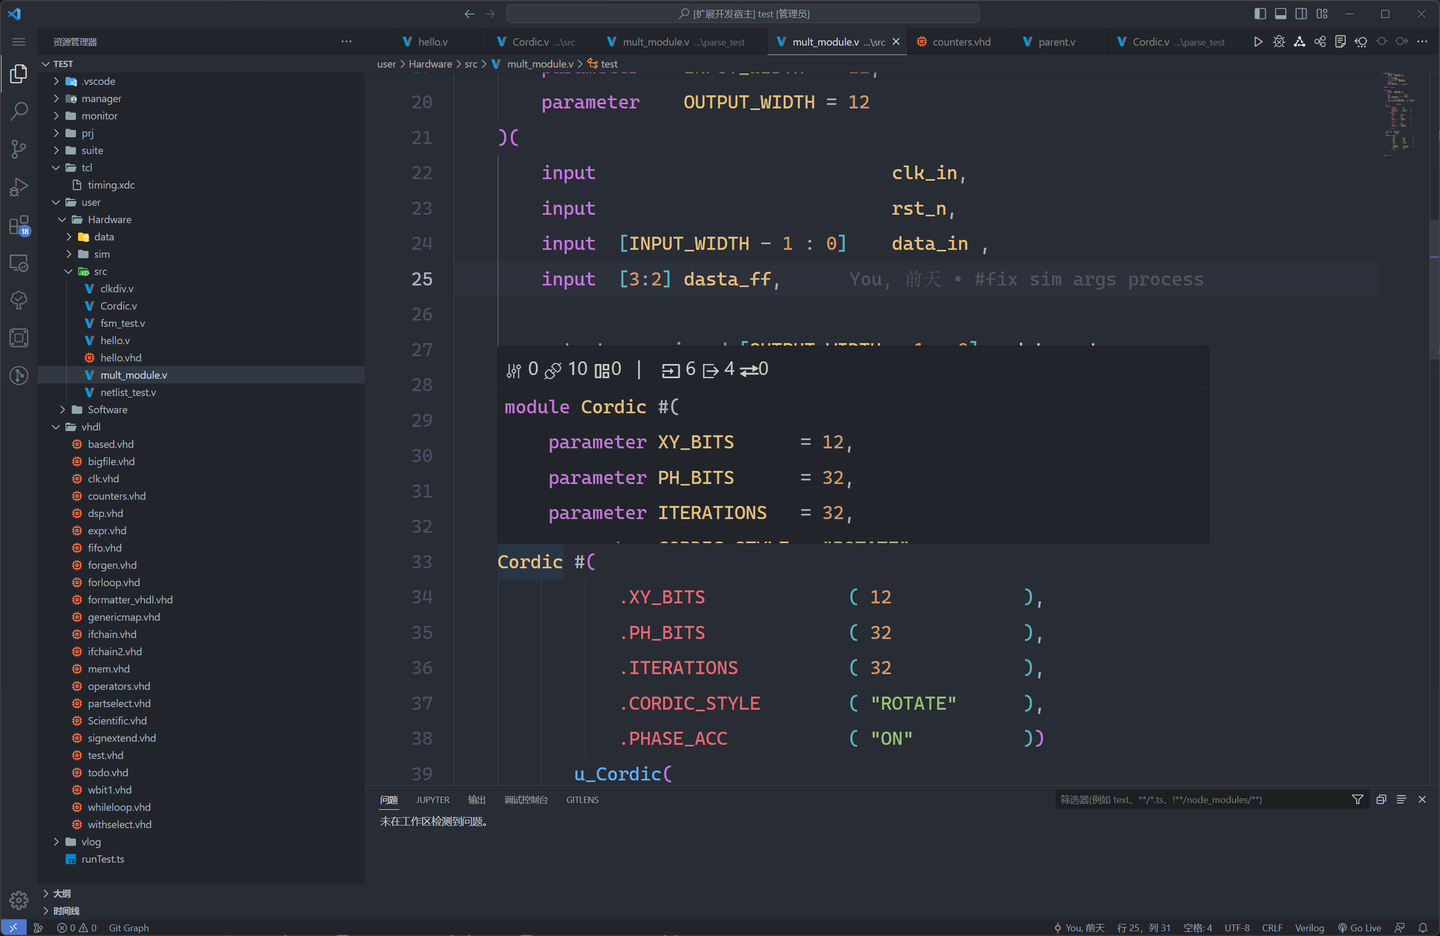Run the simulation with the play icon
1440x936 pixels.
coord(1258,41)
